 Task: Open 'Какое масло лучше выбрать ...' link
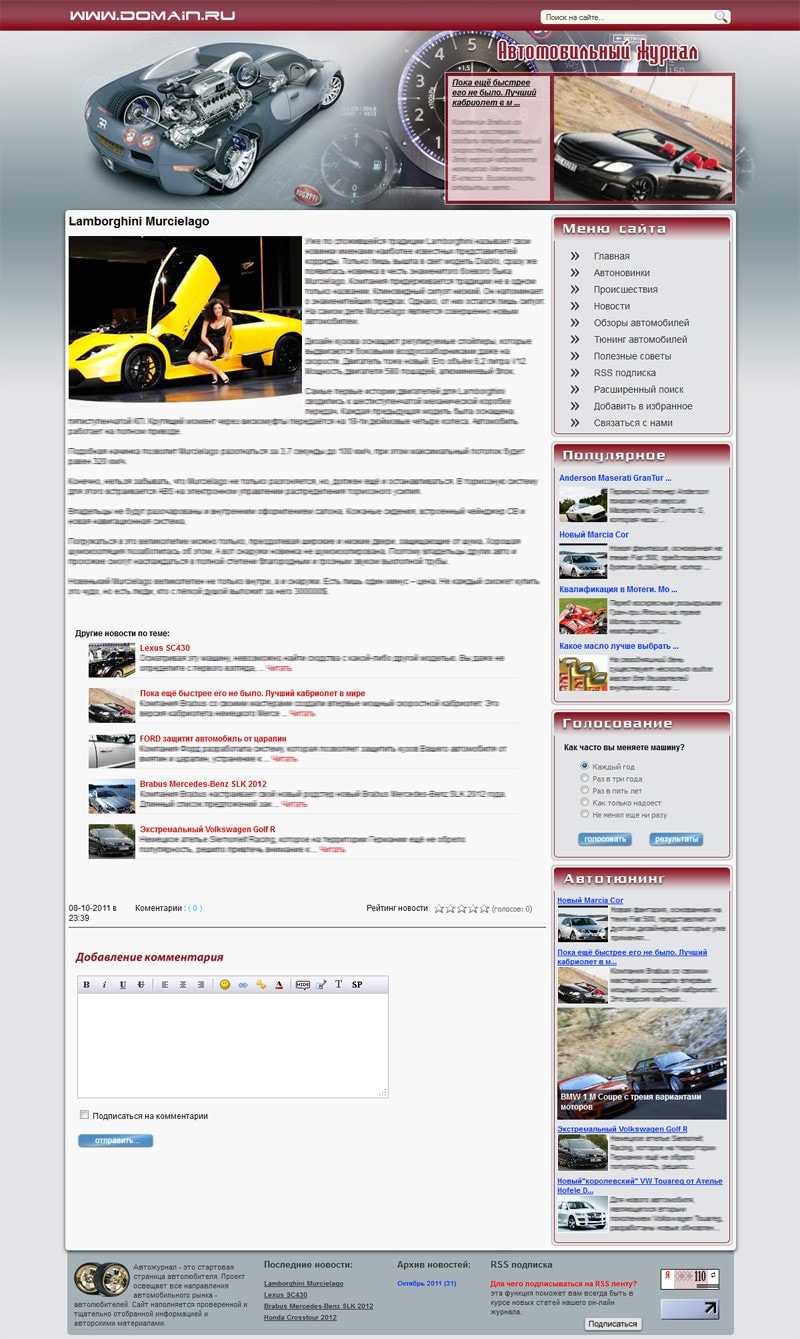click(619, 646)
